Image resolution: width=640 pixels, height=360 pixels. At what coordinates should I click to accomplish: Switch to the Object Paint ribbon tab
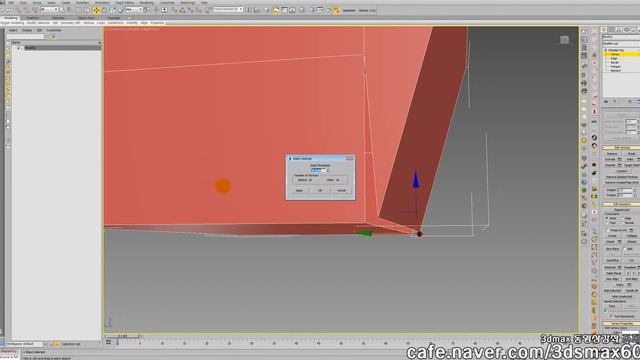(x=86, y=18)
